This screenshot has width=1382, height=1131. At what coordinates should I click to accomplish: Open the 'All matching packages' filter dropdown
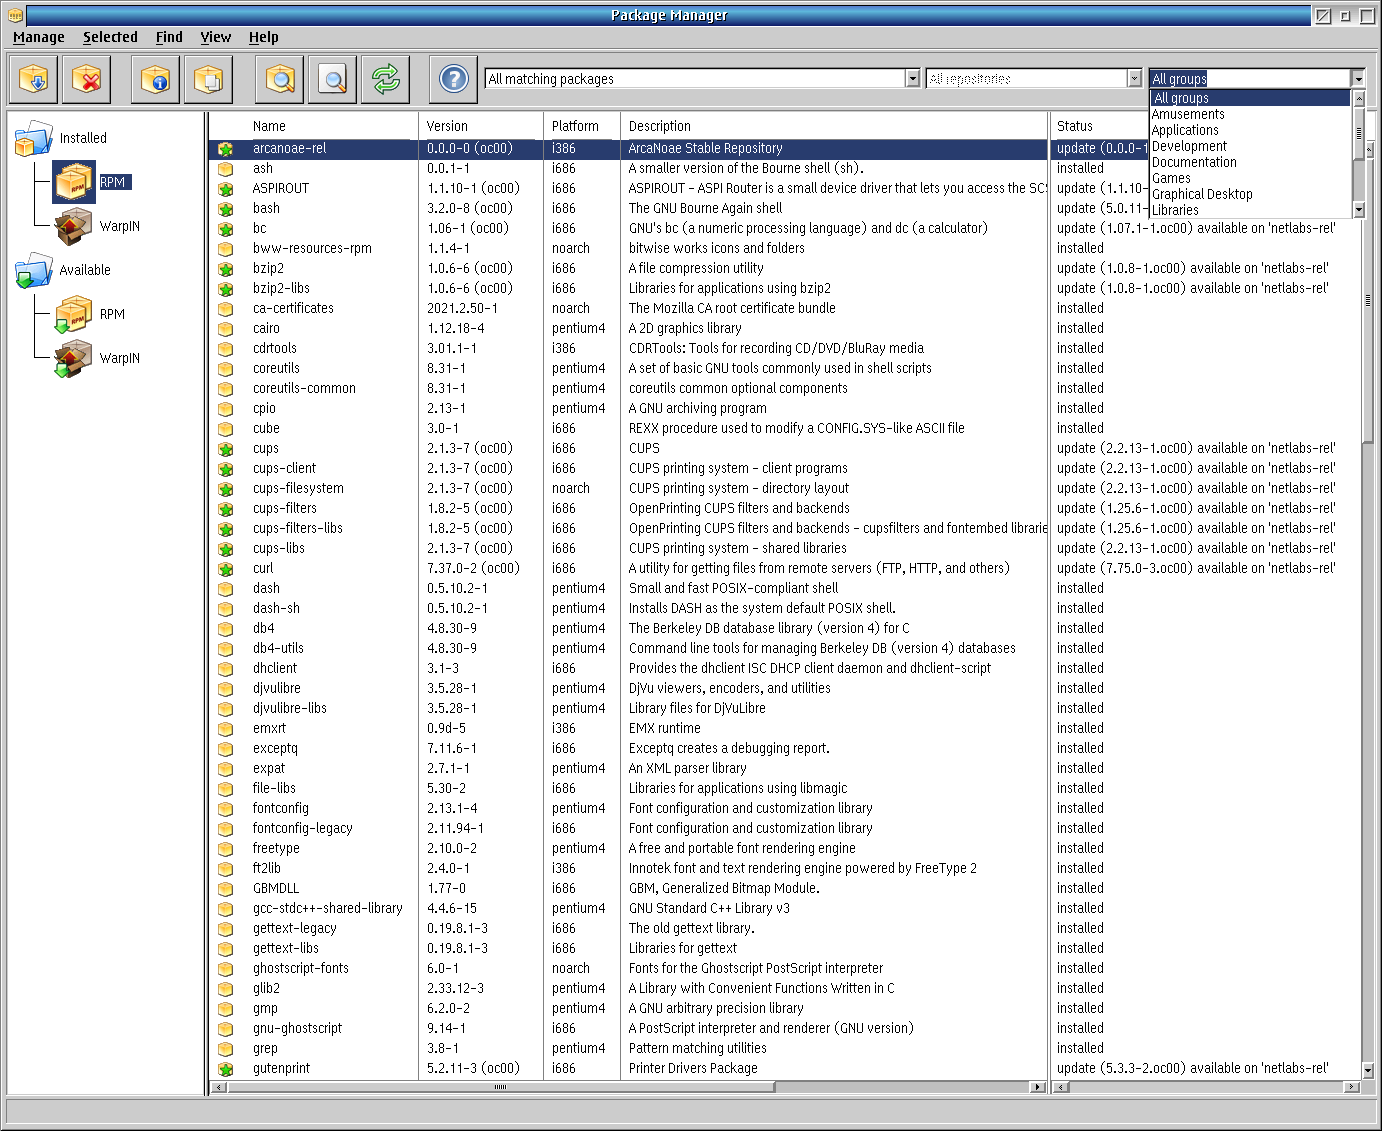click(912, 79)
